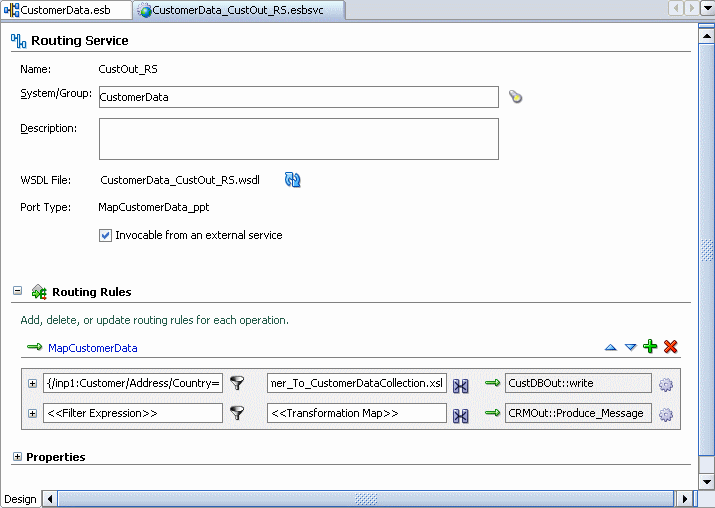The image size is (715, 508).
Task: Open transformation map icon for CRMOut rule
Action: [x=461, y=416]
